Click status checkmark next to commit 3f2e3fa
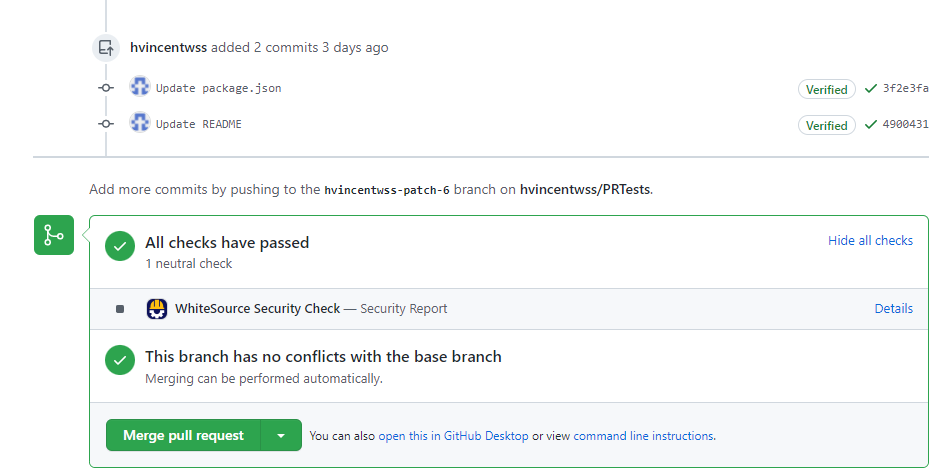 tap(871, 89)
